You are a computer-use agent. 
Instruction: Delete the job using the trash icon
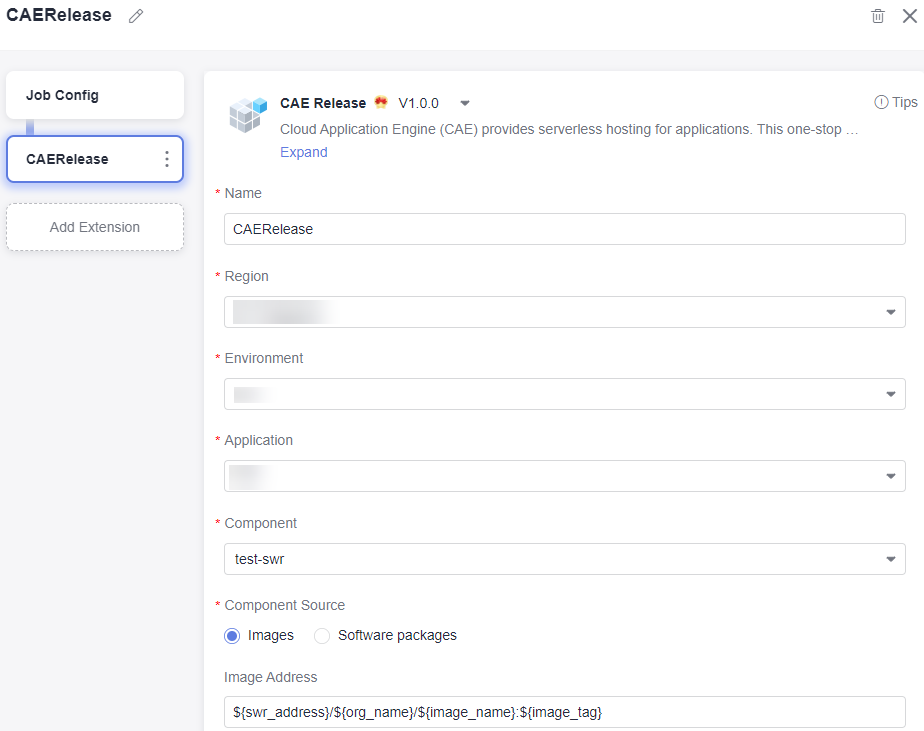(877, 16)
